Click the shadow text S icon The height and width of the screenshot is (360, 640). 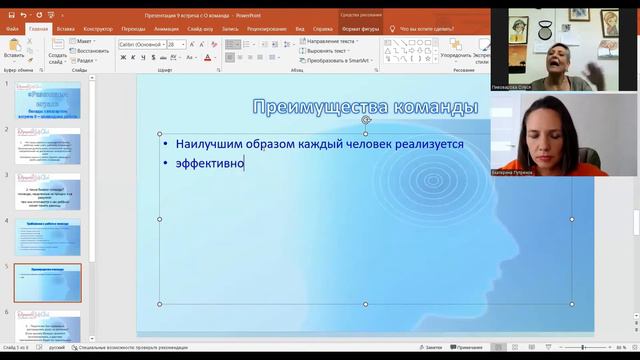(x=153, y=58)
